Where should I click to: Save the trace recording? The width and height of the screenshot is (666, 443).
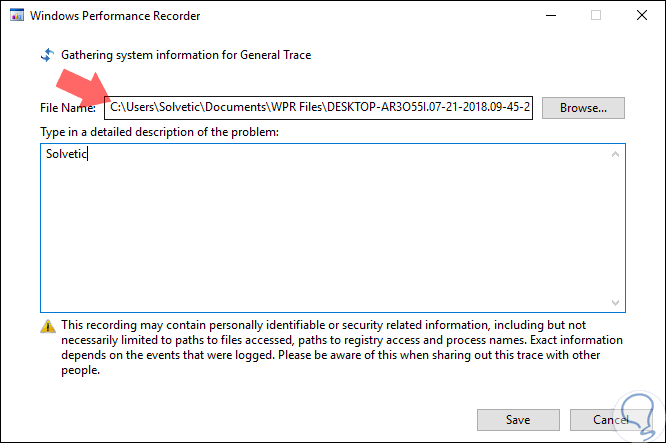click(518, 419)
